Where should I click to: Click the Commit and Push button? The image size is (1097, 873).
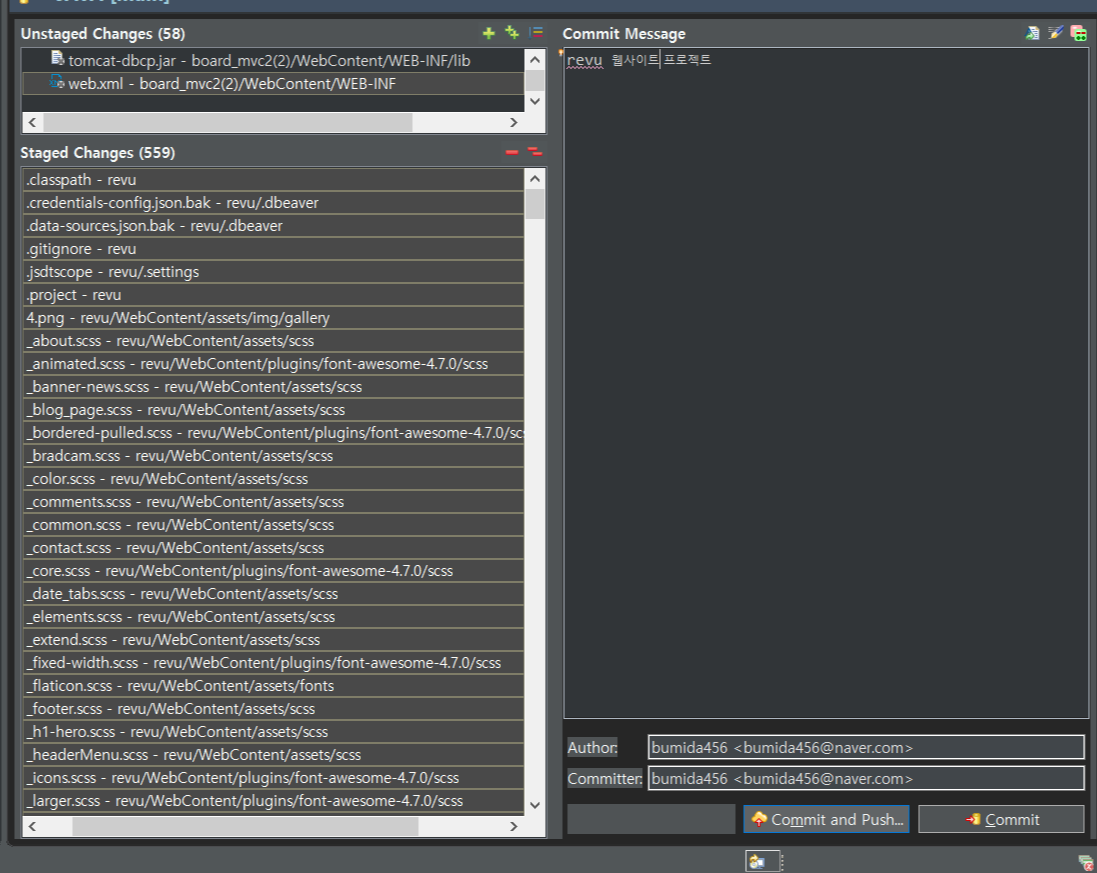pyautogui.click(x=826, y=819)
